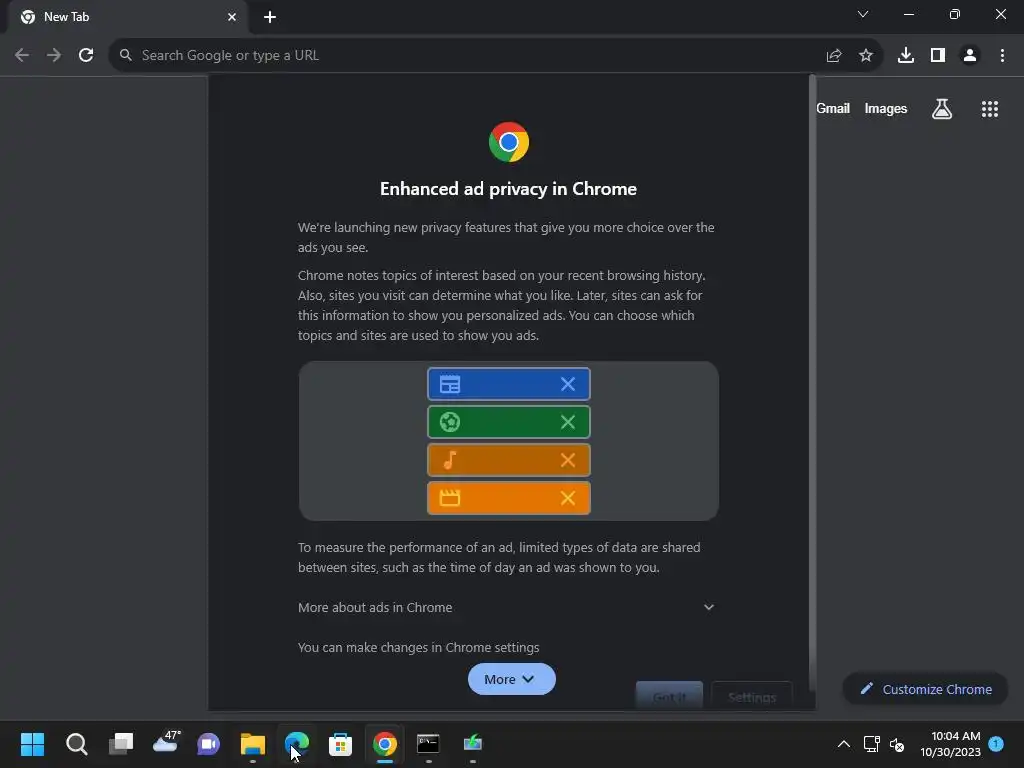The image size is (1024, 768).
Task: Open Chrome's three-dot menu
Action: (x=1002, y=56)
